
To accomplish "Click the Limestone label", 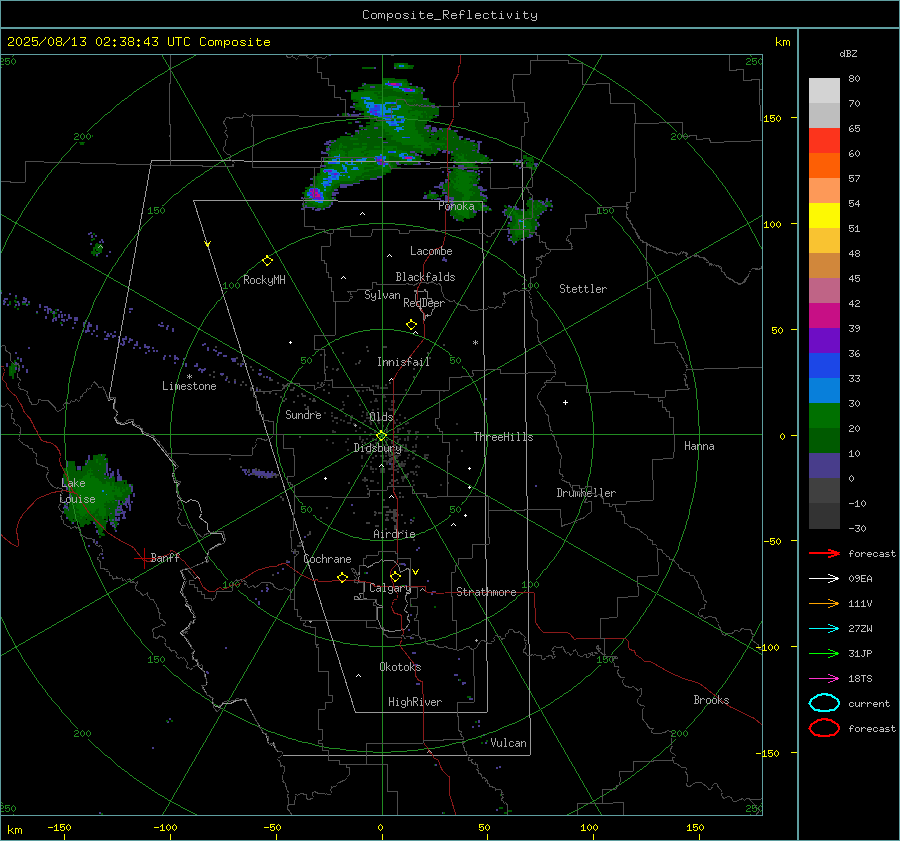I will (189, 386).
